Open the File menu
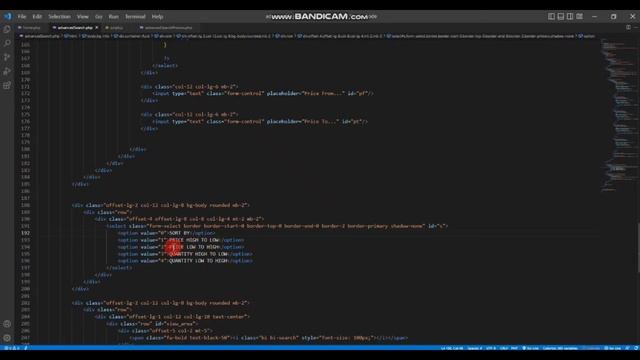The image size is (640, 360). pos(22,17)
